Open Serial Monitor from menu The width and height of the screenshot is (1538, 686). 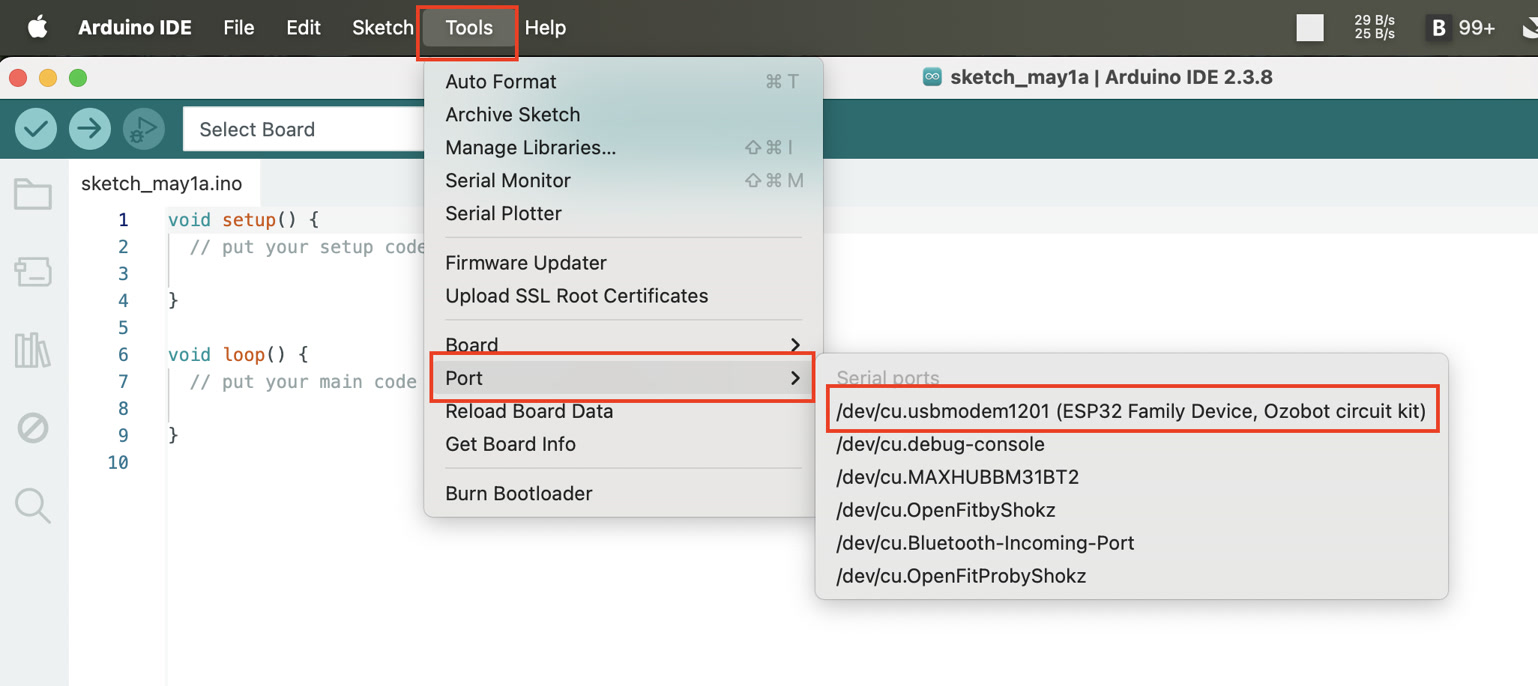point(623,181)
